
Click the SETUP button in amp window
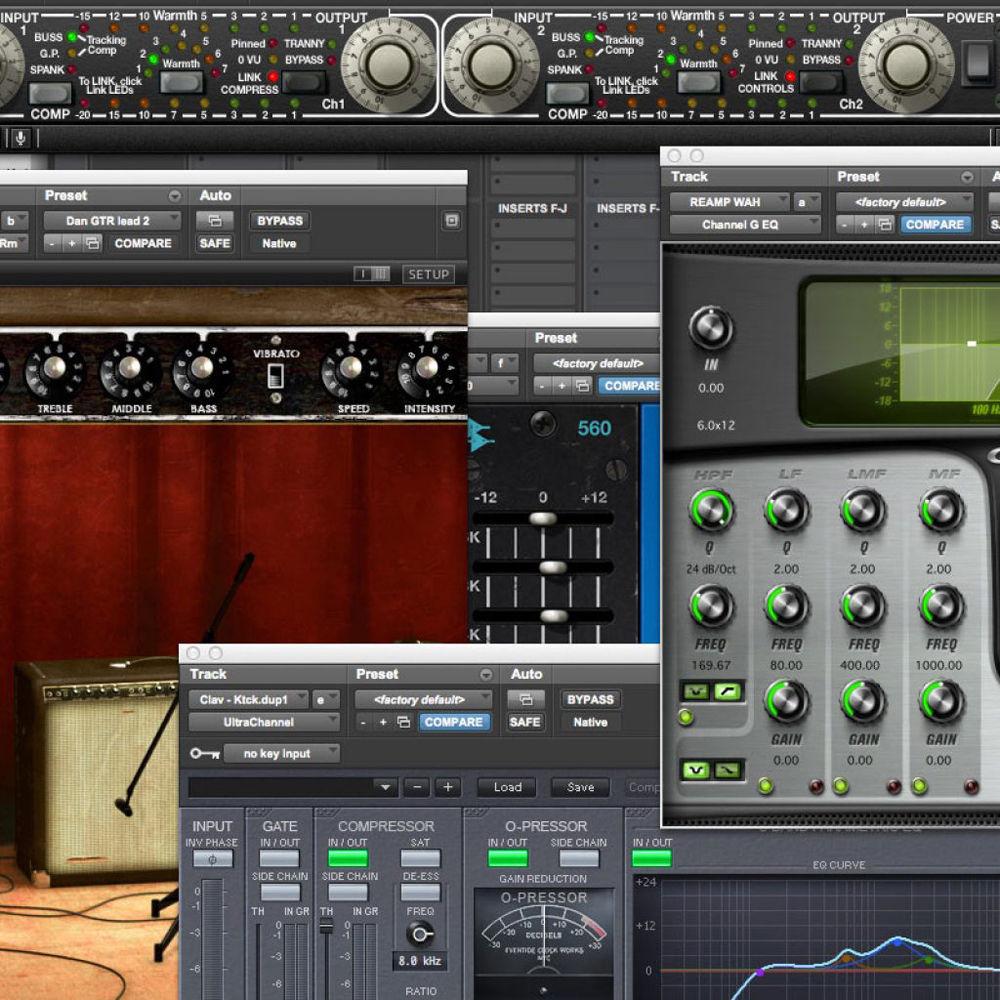coord(428,274)
